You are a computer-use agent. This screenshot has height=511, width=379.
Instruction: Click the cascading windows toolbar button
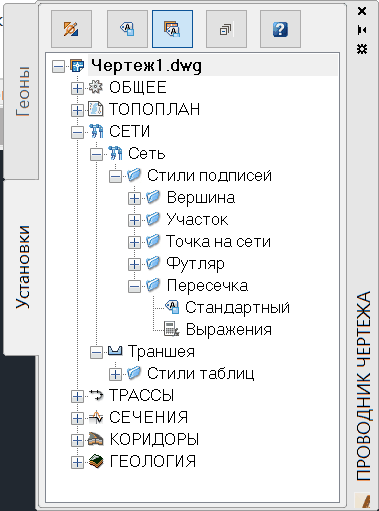pos(226,29)
